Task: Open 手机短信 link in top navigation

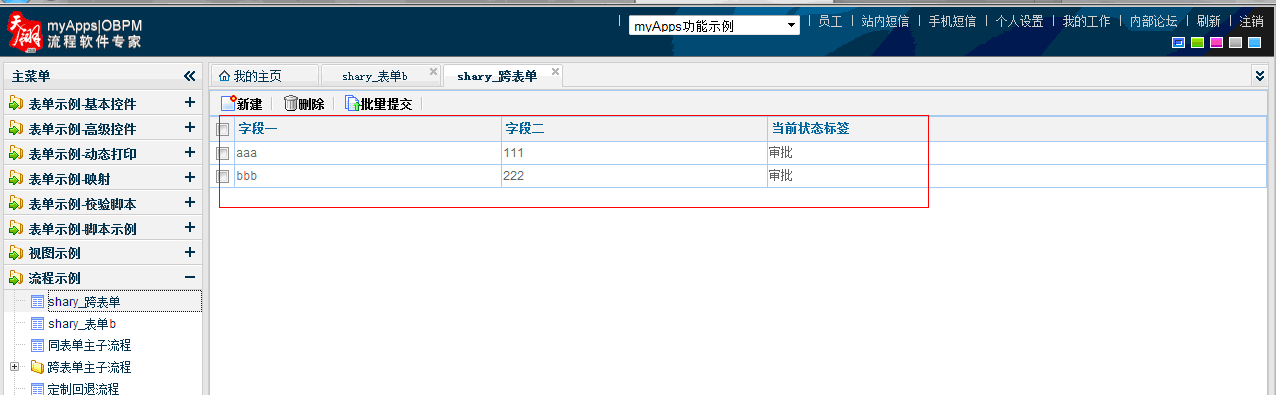Action: [x=952, y=21]
